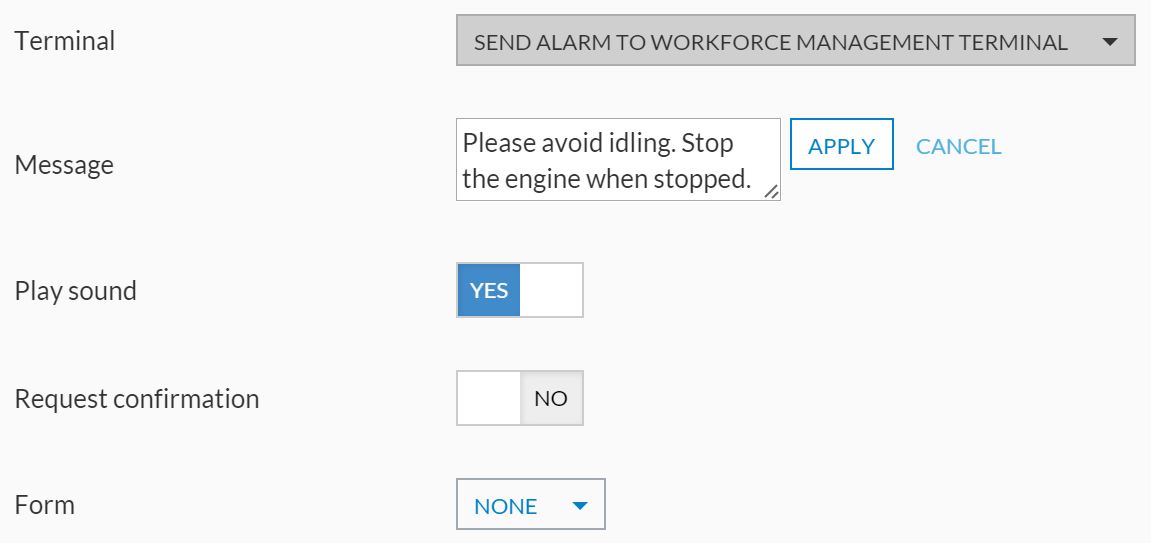Click the Request confirmation label

click(137, 398)
